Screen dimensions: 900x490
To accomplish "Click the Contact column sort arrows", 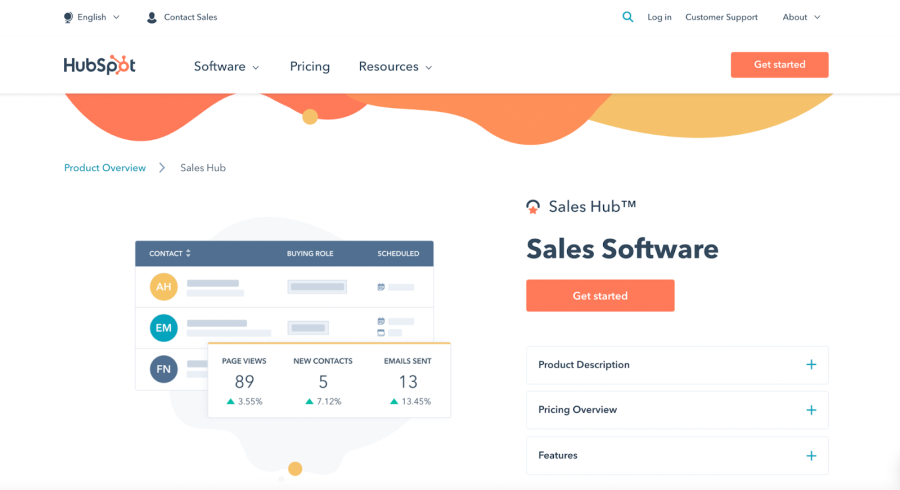I will point(188,253).
